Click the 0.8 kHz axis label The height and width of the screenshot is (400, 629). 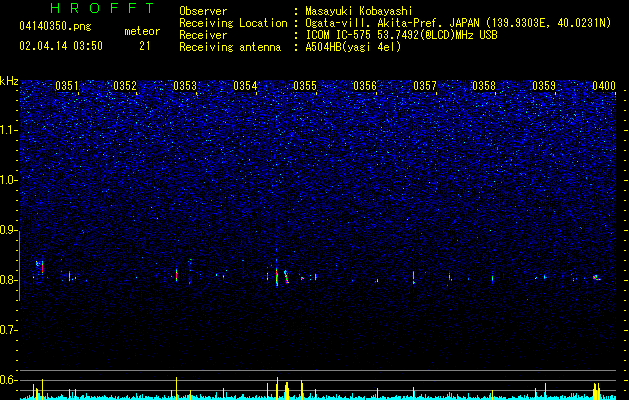point(9,280)
